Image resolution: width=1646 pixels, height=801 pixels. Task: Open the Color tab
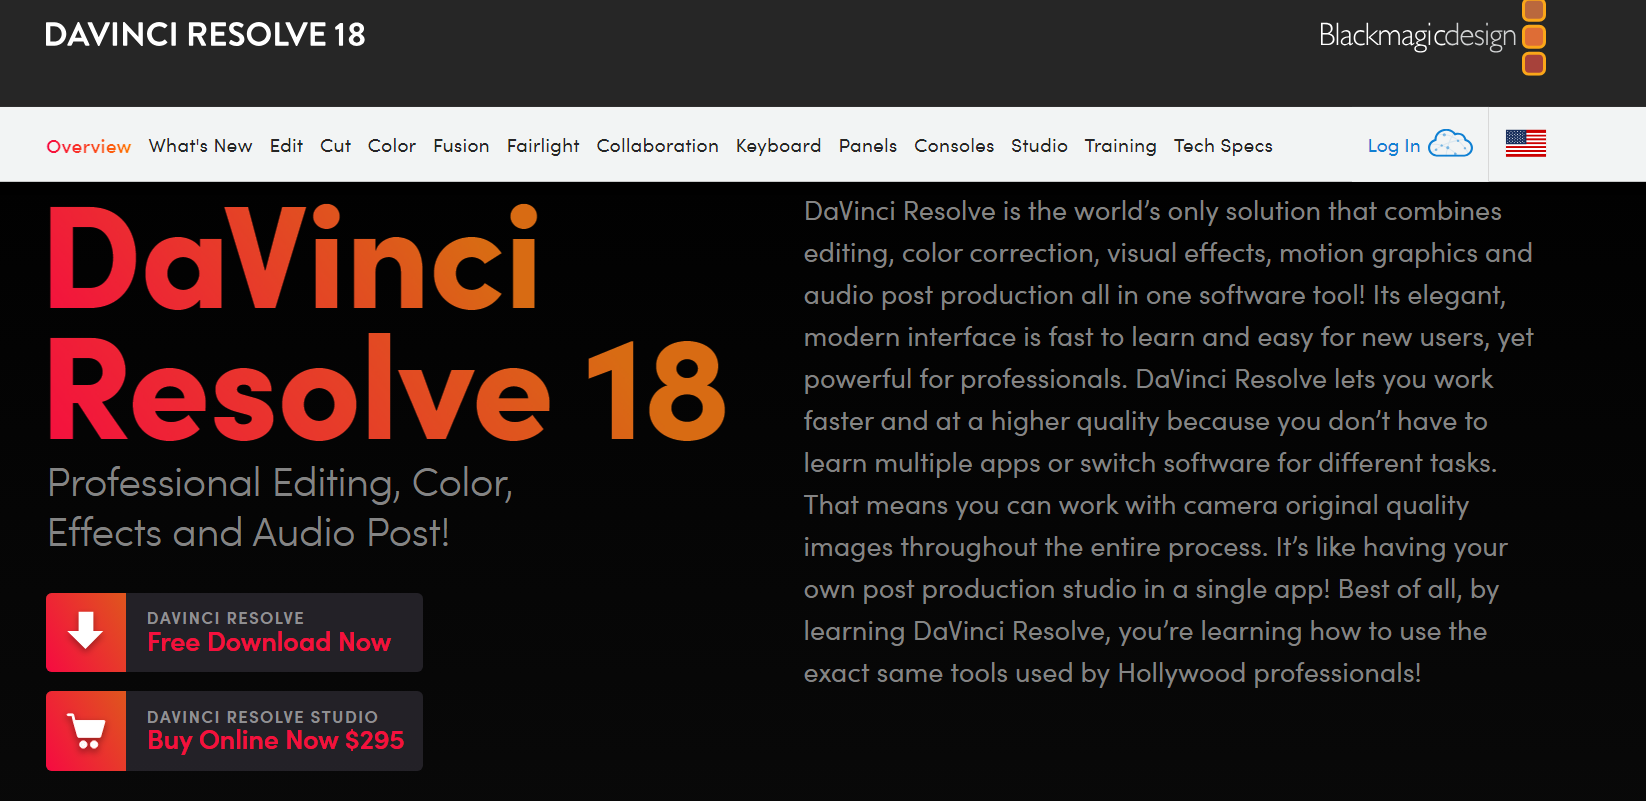392,146
